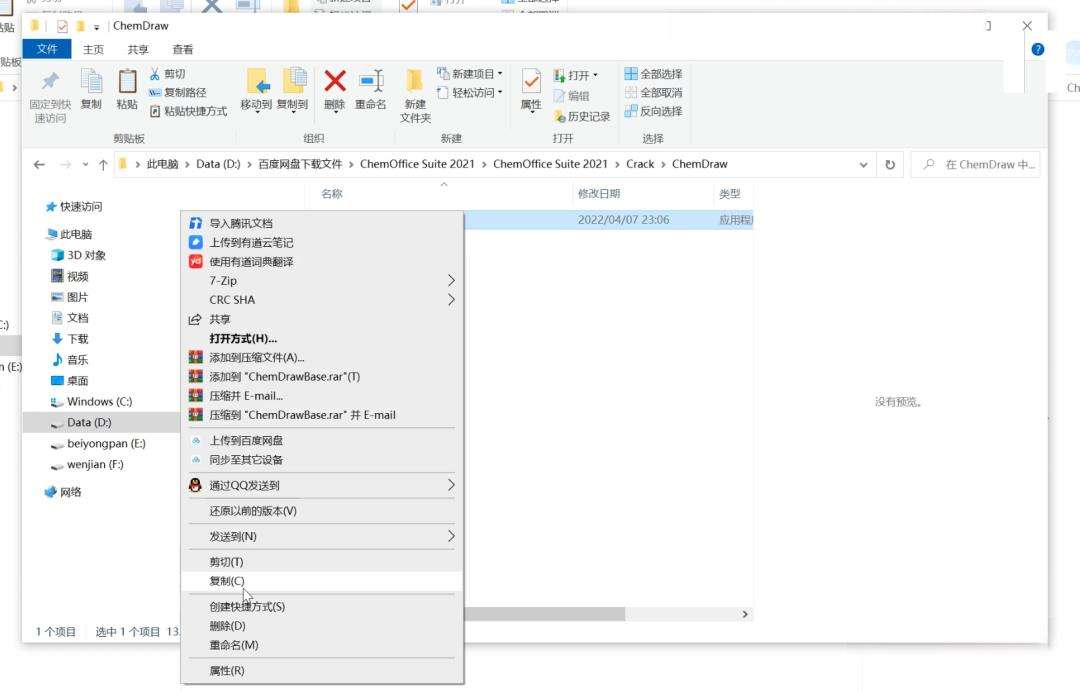Expand the CRC SHA submenu
The width and height of the screenshot is (1080, 691).
(x=321, y=300)
